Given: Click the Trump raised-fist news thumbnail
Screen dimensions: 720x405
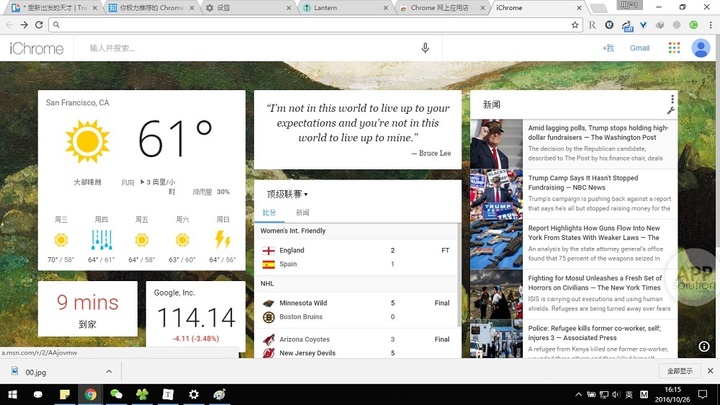Looking at the screenshot, I should (x=496, y=144).
